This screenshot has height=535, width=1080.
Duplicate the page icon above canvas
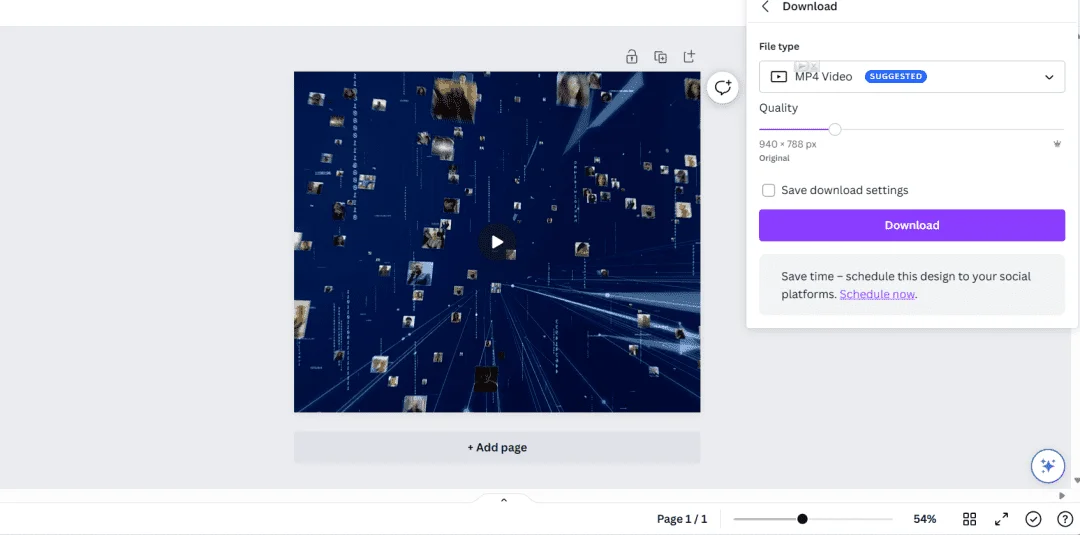pyautogui.click(x=661, y=57)
